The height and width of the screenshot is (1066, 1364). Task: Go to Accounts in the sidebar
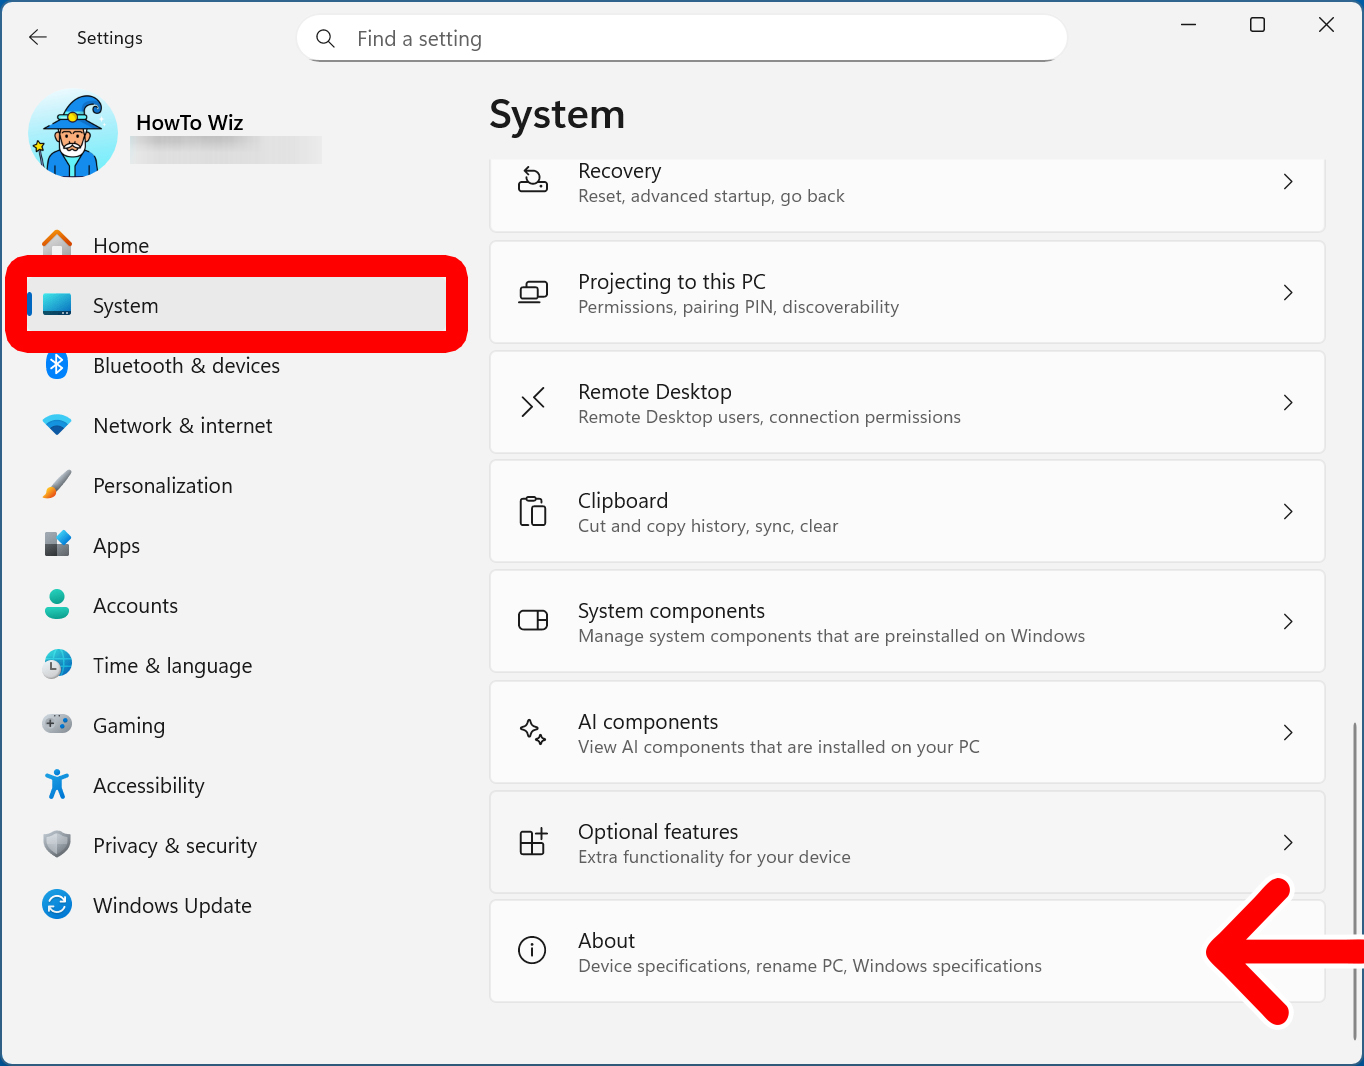135,606
